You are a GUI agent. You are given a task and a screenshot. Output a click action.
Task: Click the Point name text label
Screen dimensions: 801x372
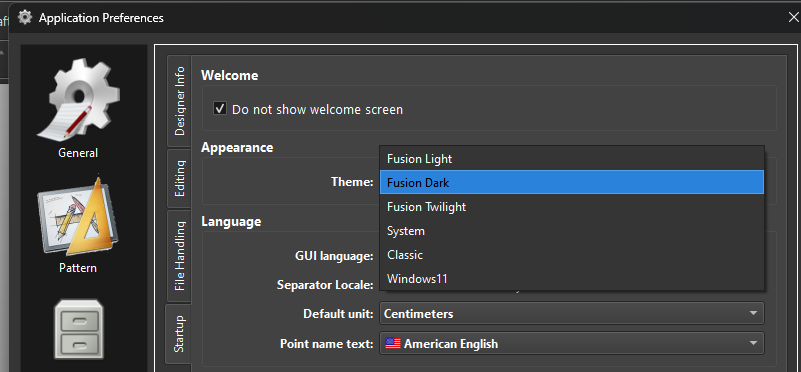pyautogui.click(x=326, y=344)
